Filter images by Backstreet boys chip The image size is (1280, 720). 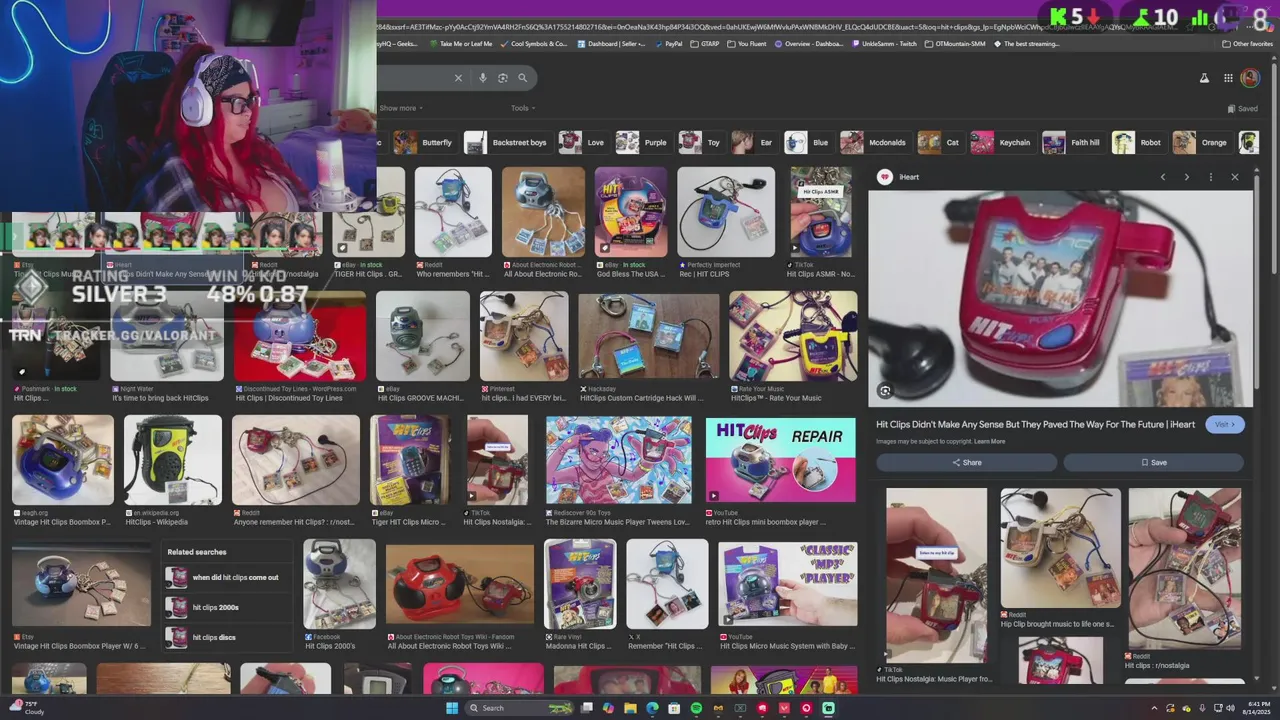(x=506, y=143)
